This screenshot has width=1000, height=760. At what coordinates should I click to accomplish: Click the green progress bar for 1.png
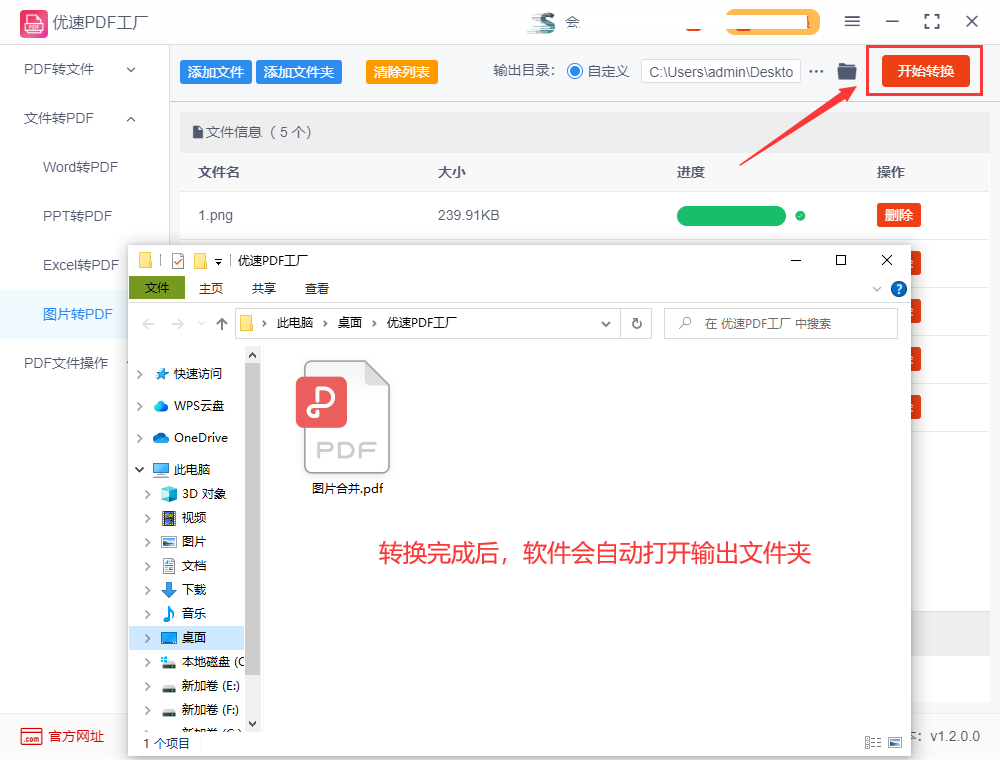731,216
